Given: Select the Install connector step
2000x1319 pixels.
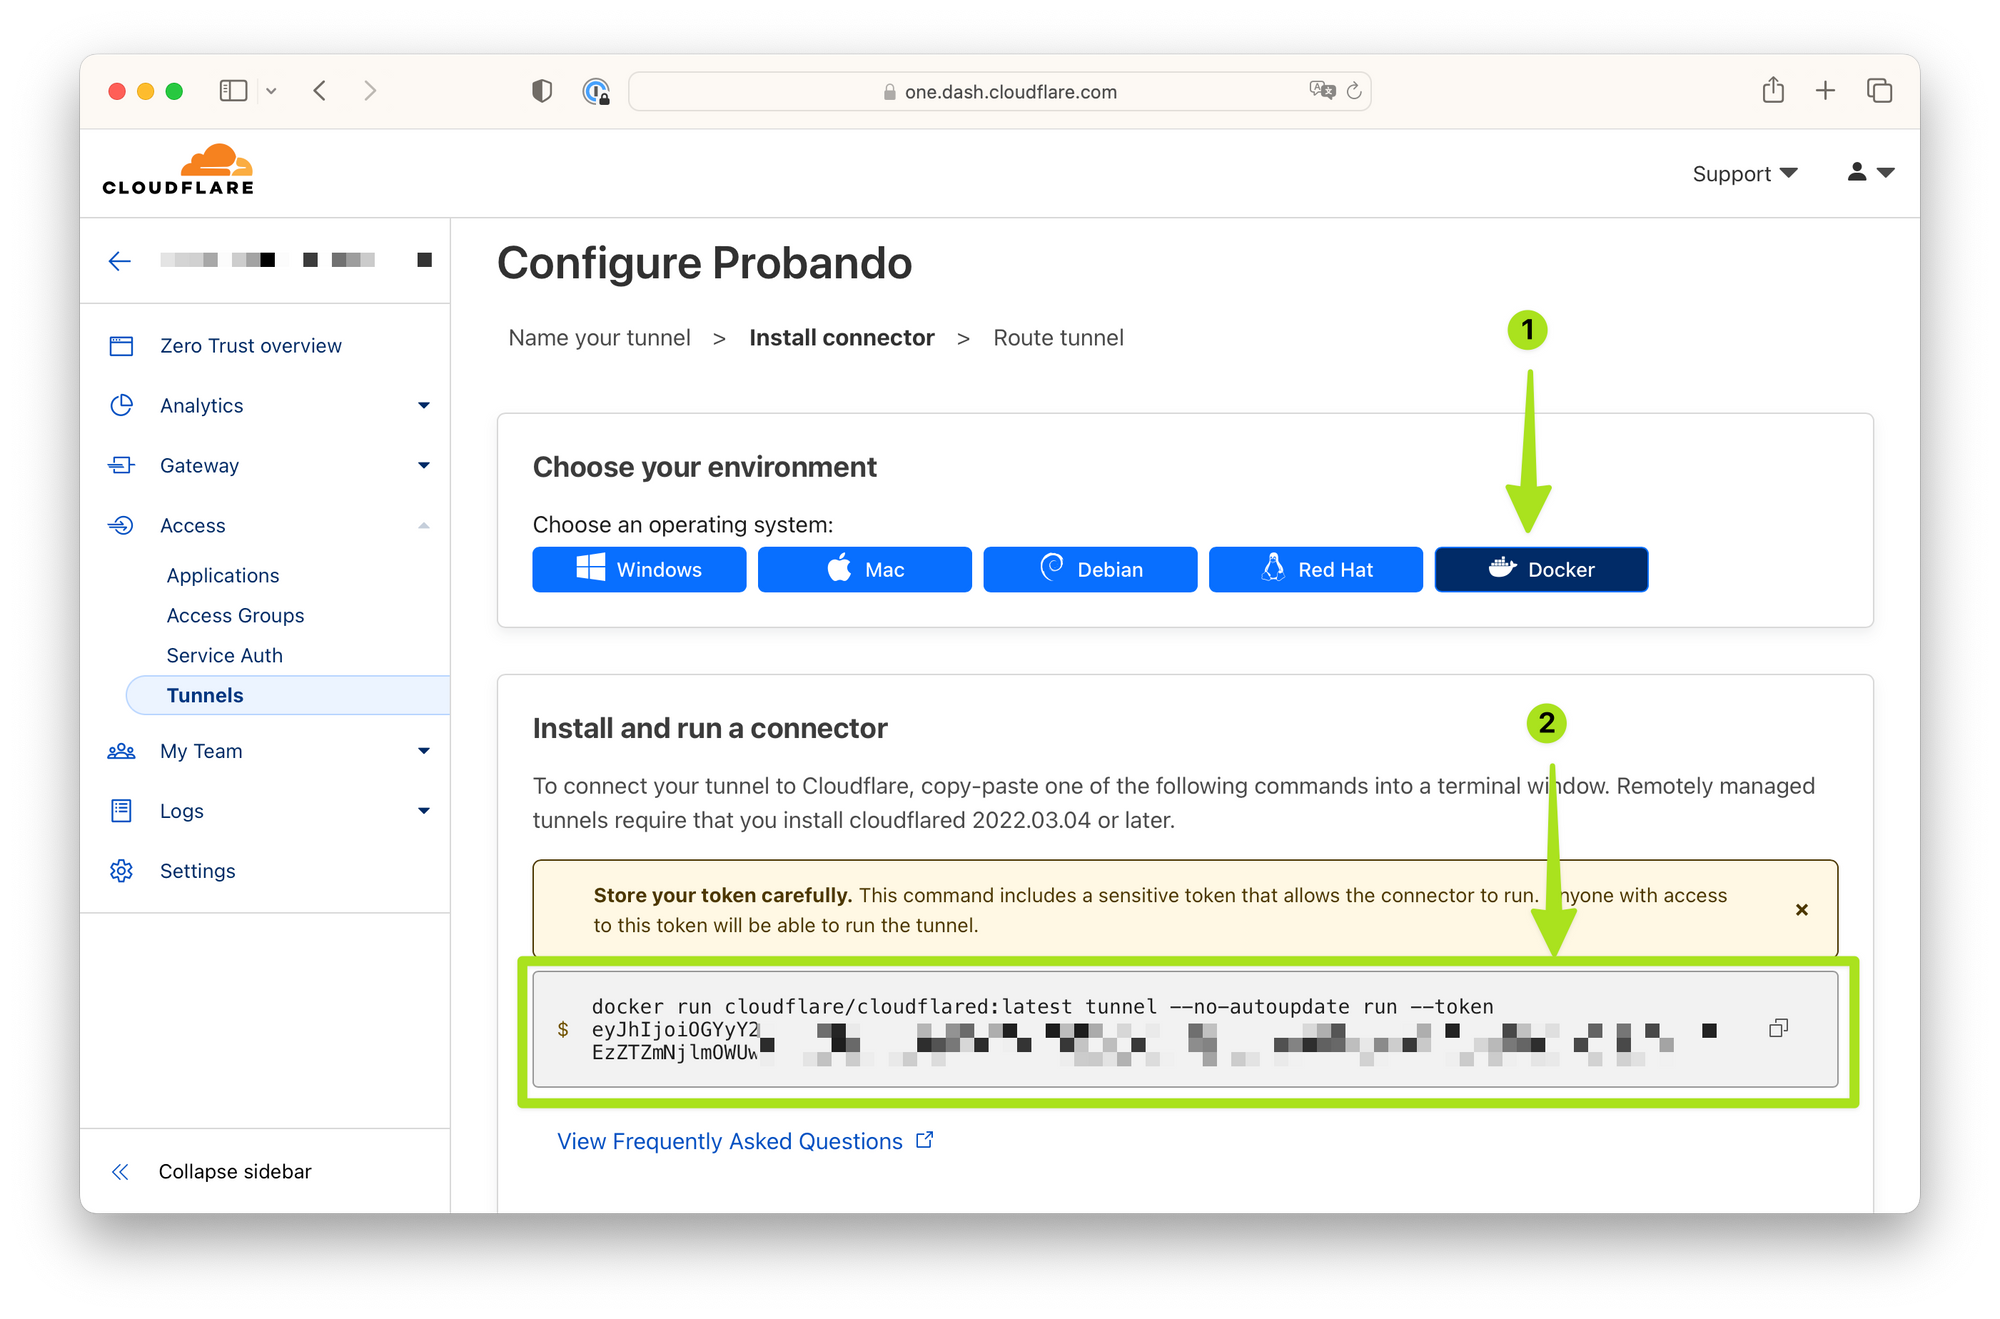Looking at the screenshot, I should 842,338.
